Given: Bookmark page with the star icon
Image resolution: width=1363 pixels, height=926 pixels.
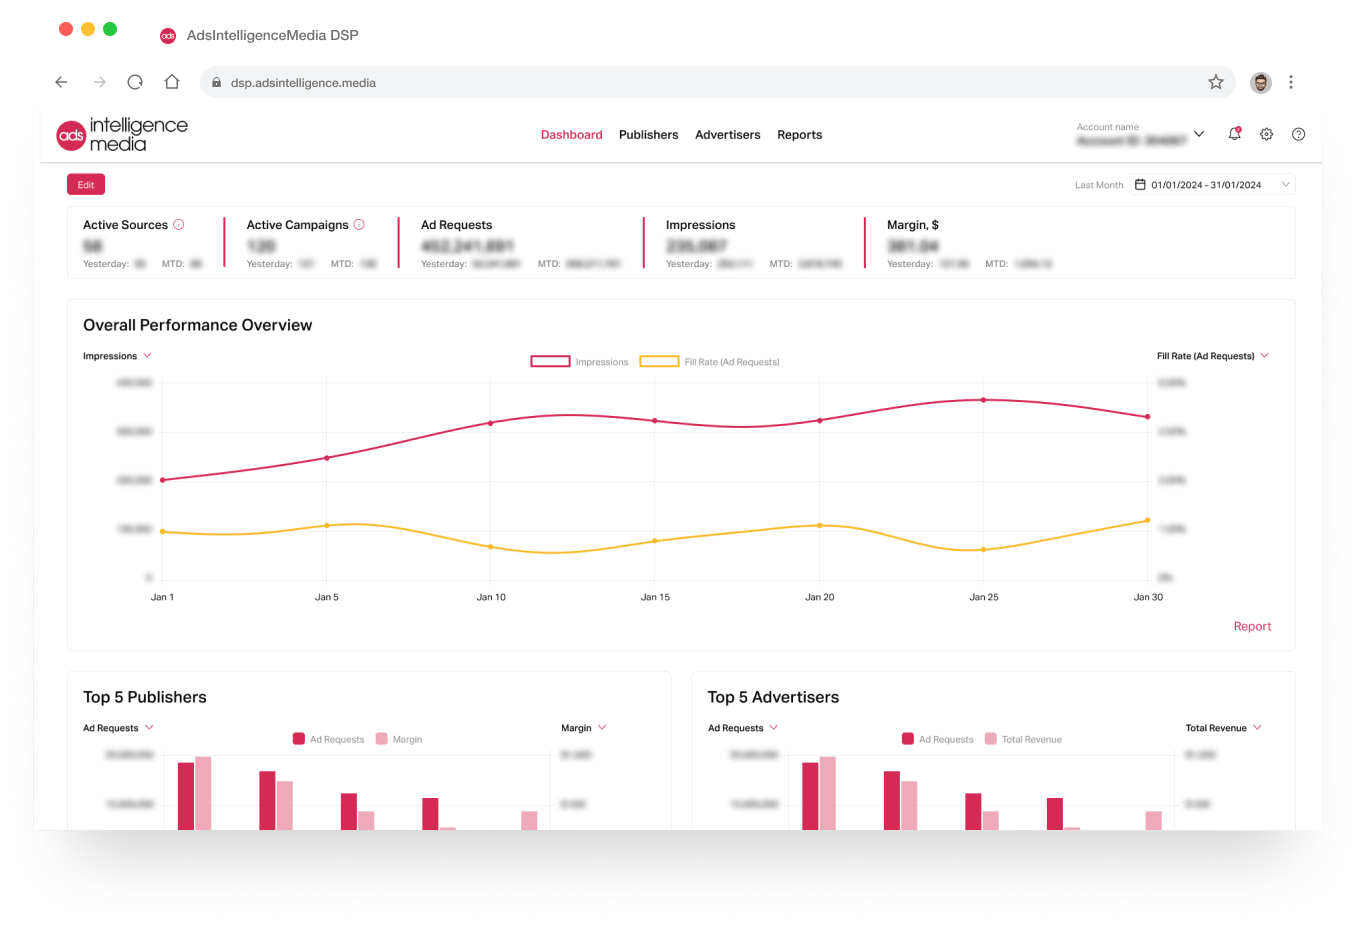Looking at the screenshot, I should pyautogui.click(x=1215, y=82).
